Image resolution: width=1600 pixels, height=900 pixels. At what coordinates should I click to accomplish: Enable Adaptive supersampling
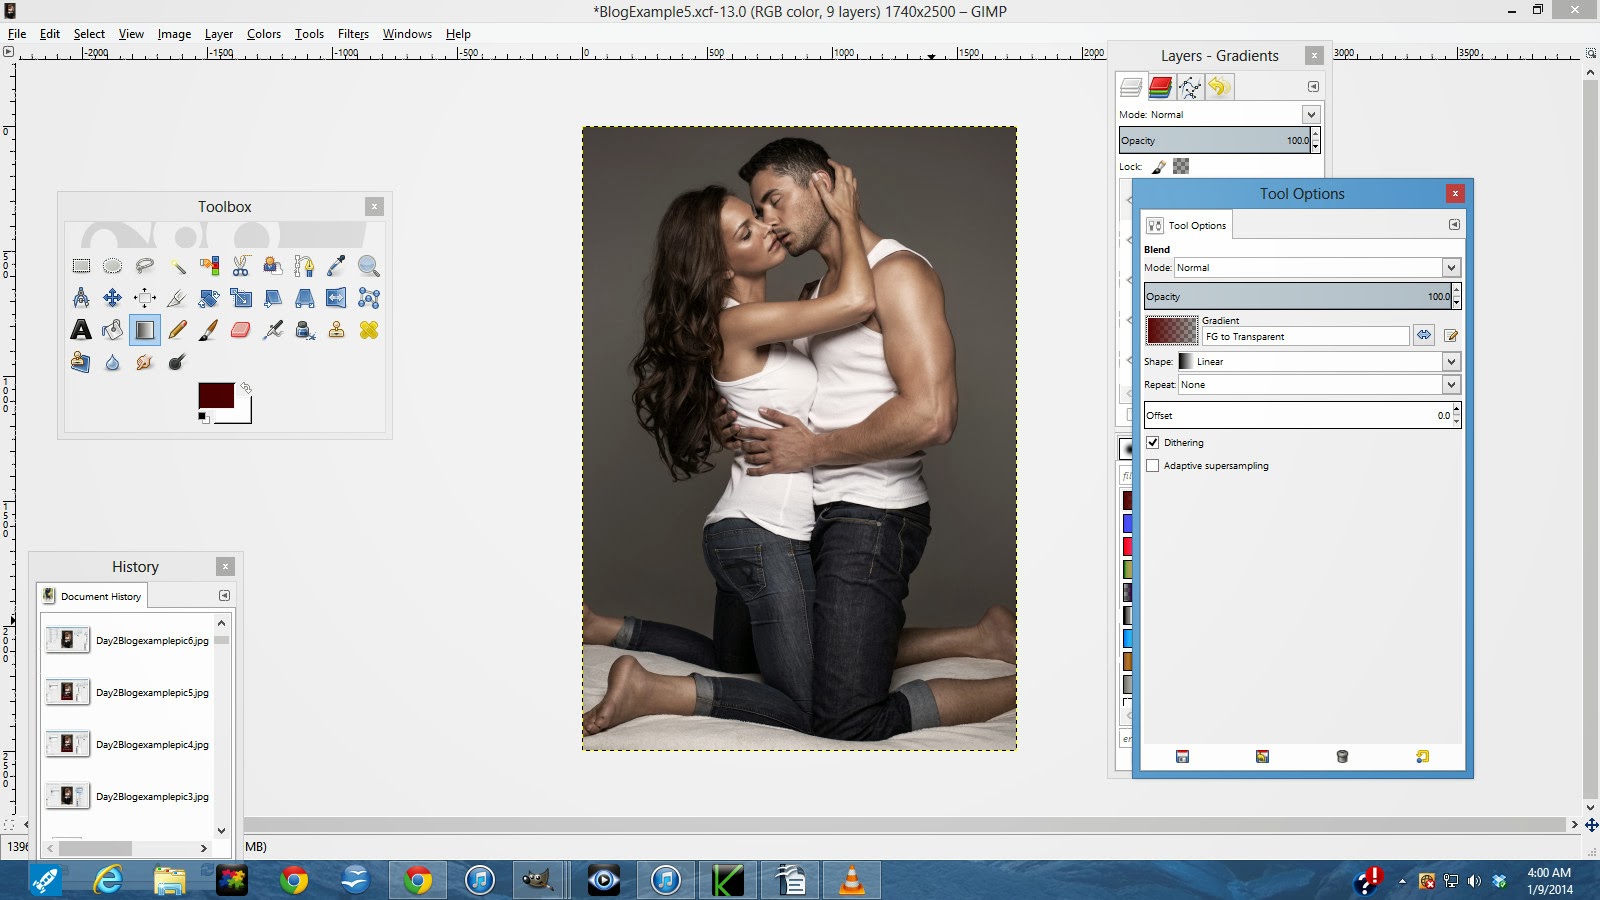pyautogui.click(x=1153, y=466)
